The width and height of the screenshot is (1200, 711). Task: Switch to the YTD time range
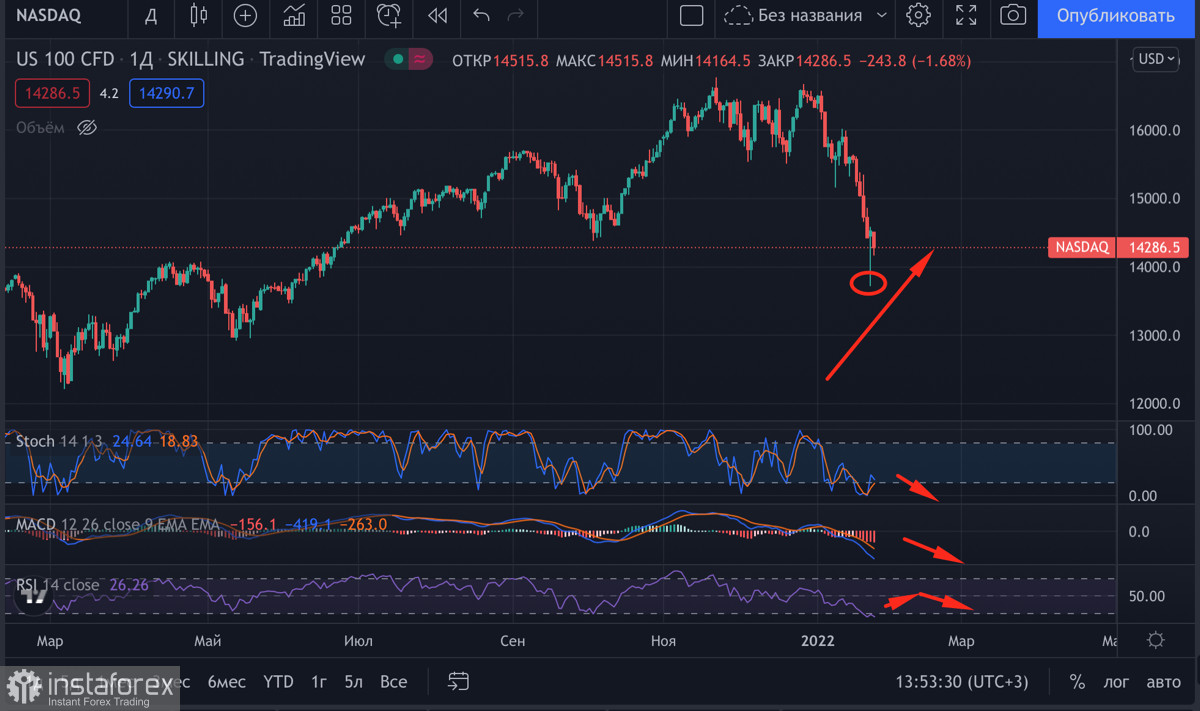278,681
